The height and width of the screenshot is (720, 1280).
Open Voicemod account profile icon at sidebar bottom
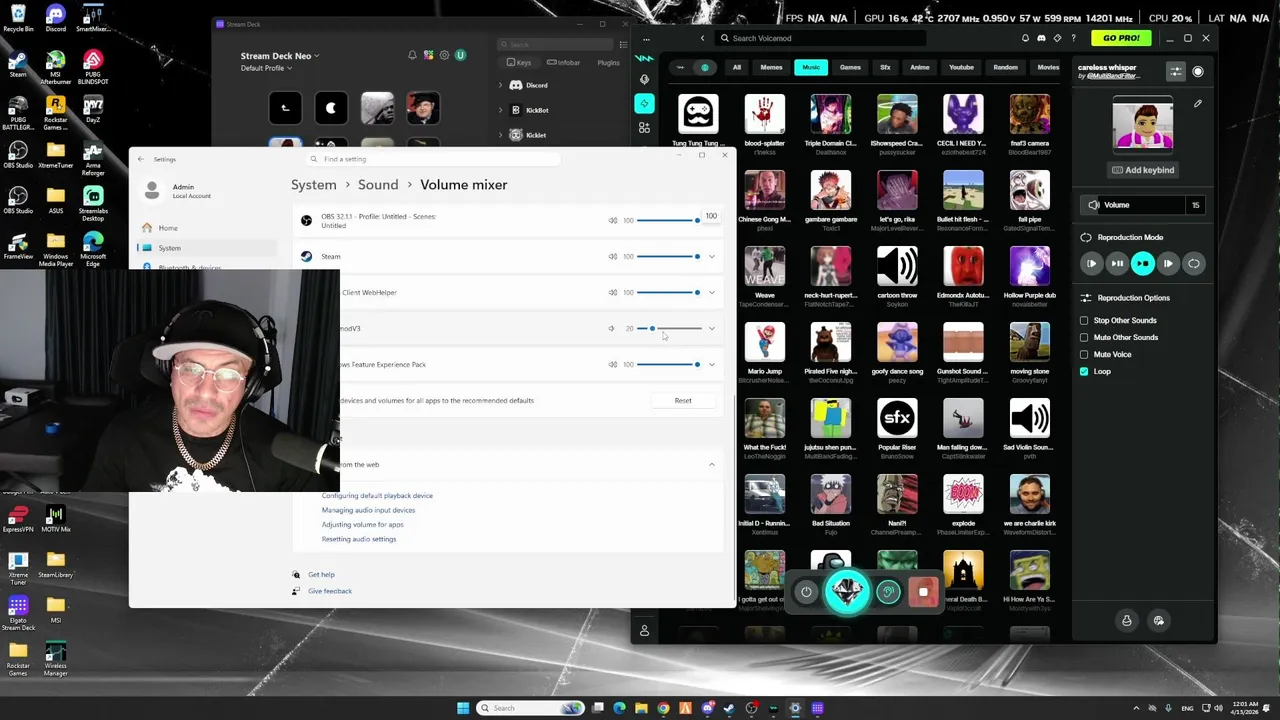click(x=644, y=631)
